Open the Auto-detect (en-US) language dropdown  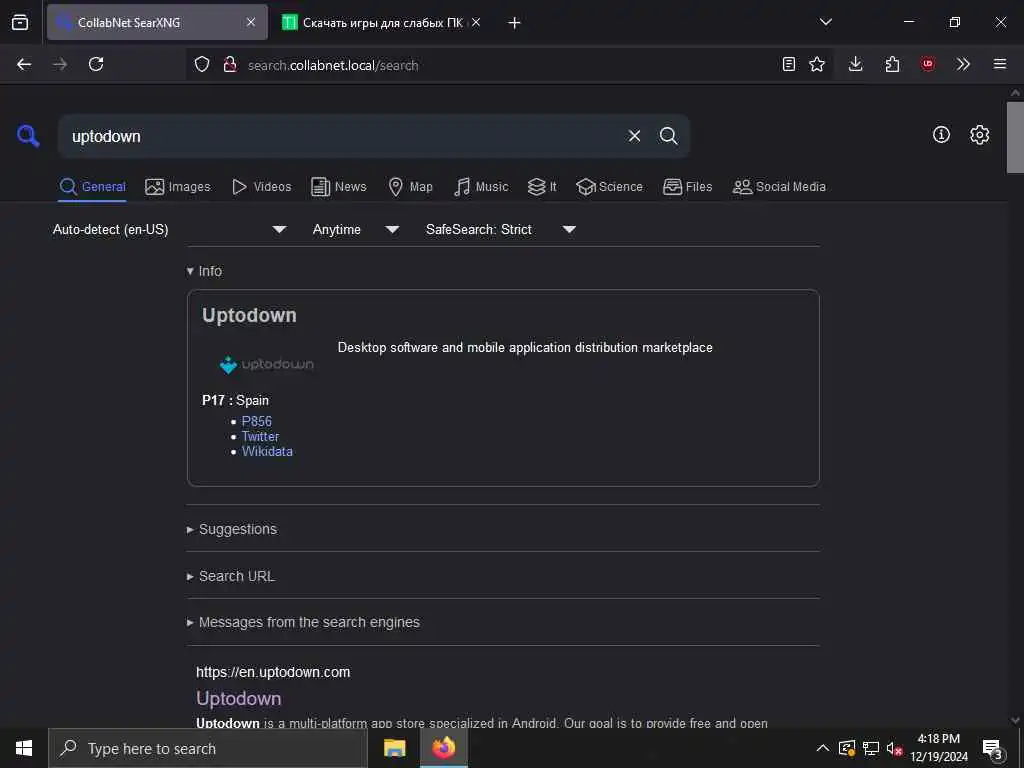(x=170, y=229)
